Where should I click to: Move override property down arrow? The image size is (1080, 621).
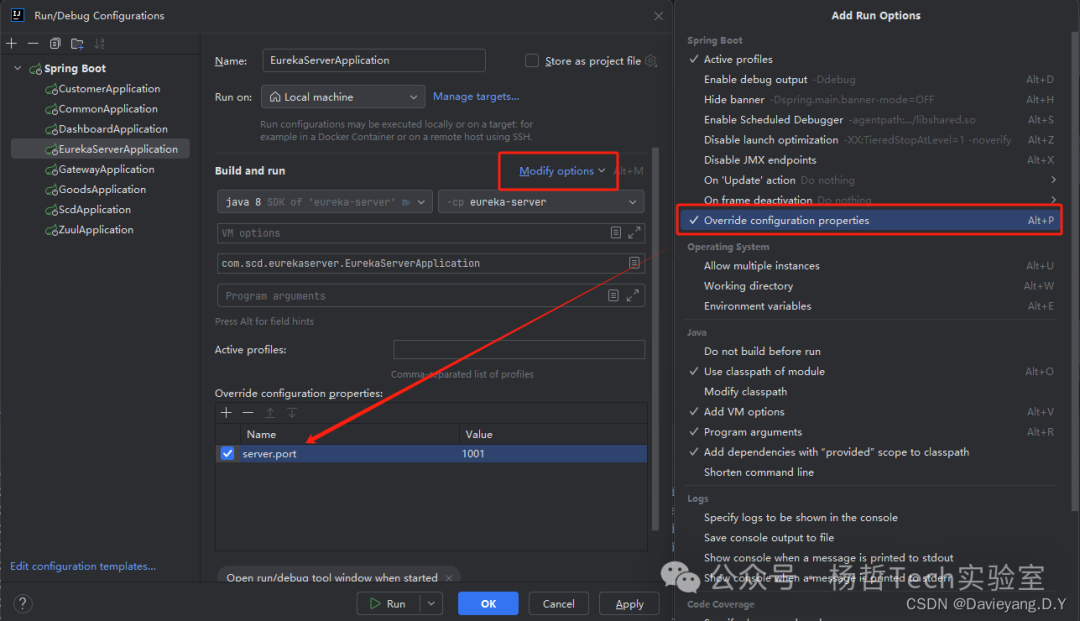tap(292, 412)
